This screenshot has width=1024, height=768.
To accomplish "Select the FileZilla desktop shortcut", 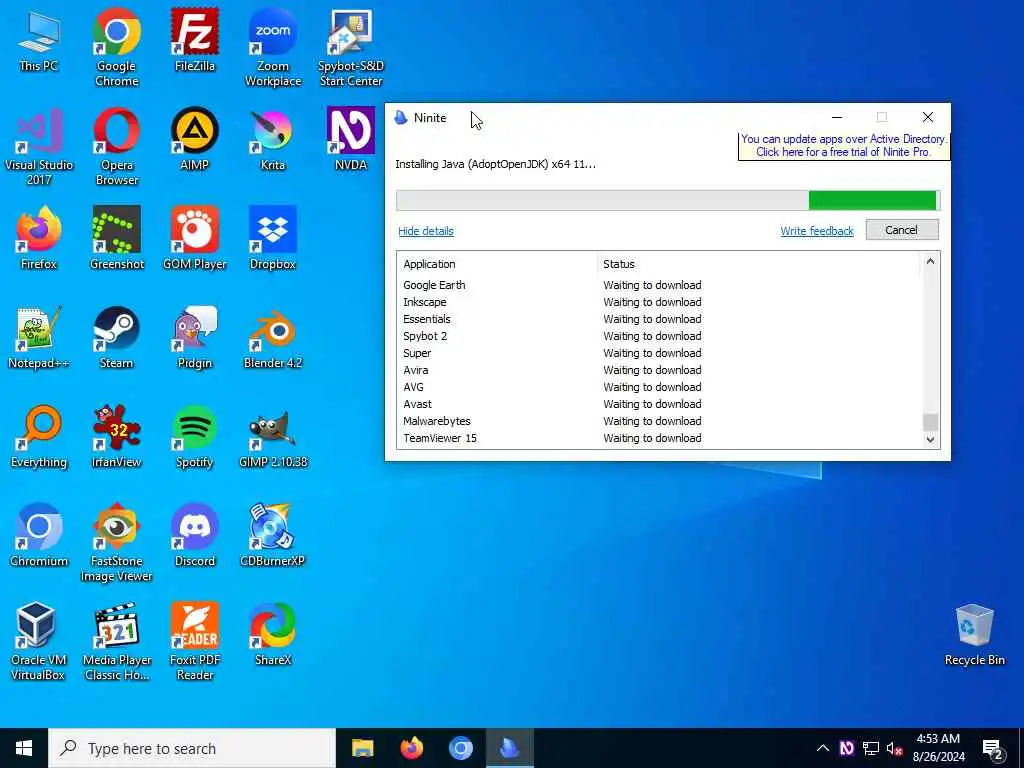I will pyautogui.click(x=195, y=40).
